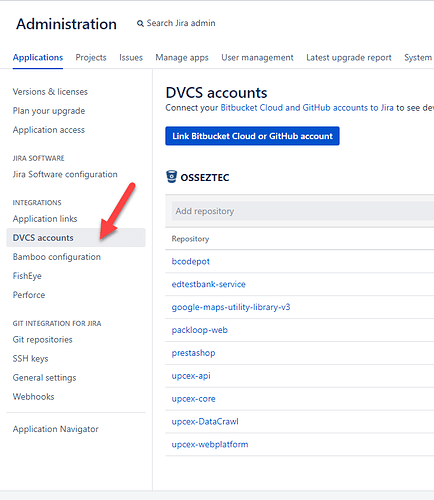
Task: Click the JIRA SOFTWARE section label
Action: (x=38, y=158)
